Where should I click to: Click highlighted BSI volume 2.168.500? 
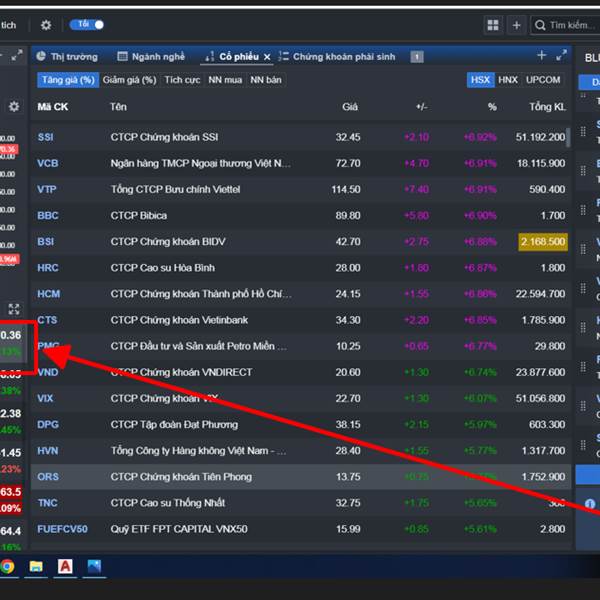543,242
